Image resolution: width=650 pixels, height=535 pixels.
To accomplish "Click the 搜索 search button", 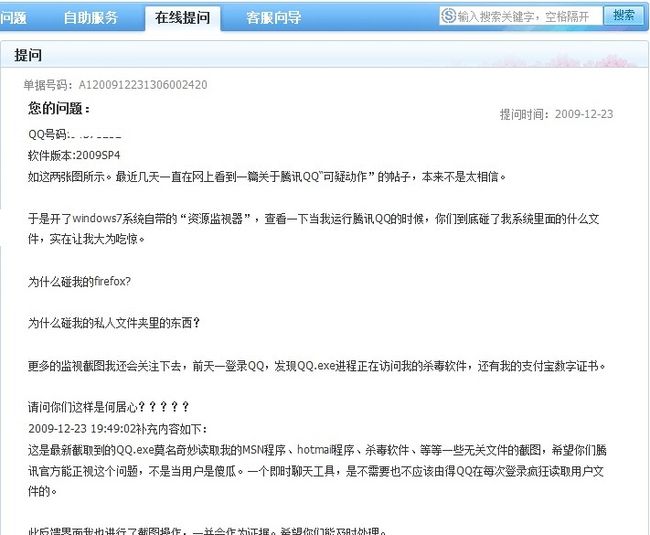I will pos(624,16).
